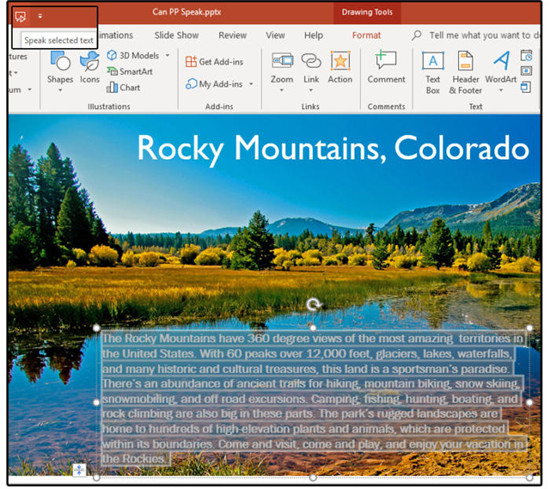Expand the My Add-ins dropdown arrow
The width and height of the screenshot is (550, 489).
[x=251, y=84]
